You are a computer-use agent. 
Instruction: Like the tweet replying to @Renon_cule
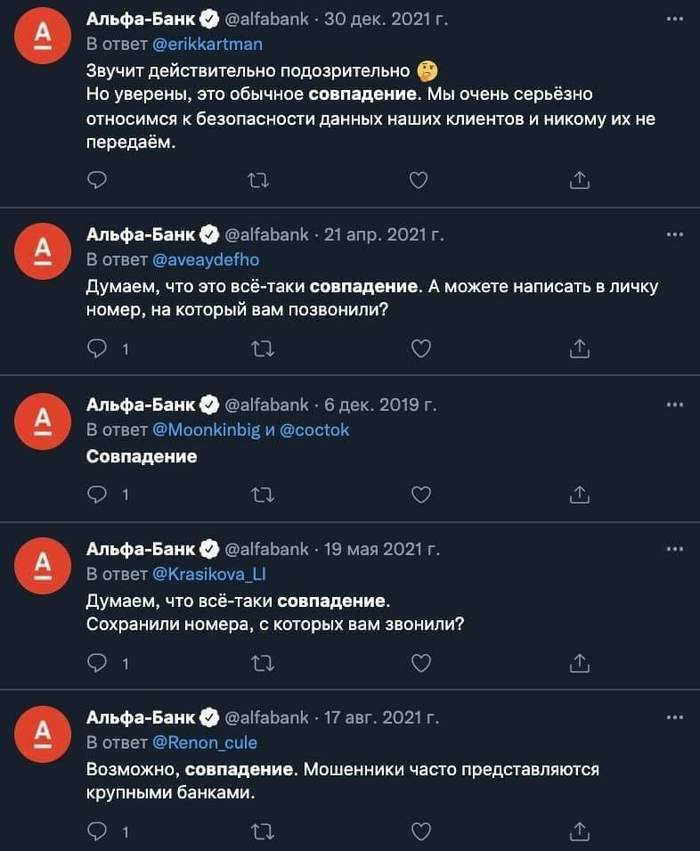(421, 831)
